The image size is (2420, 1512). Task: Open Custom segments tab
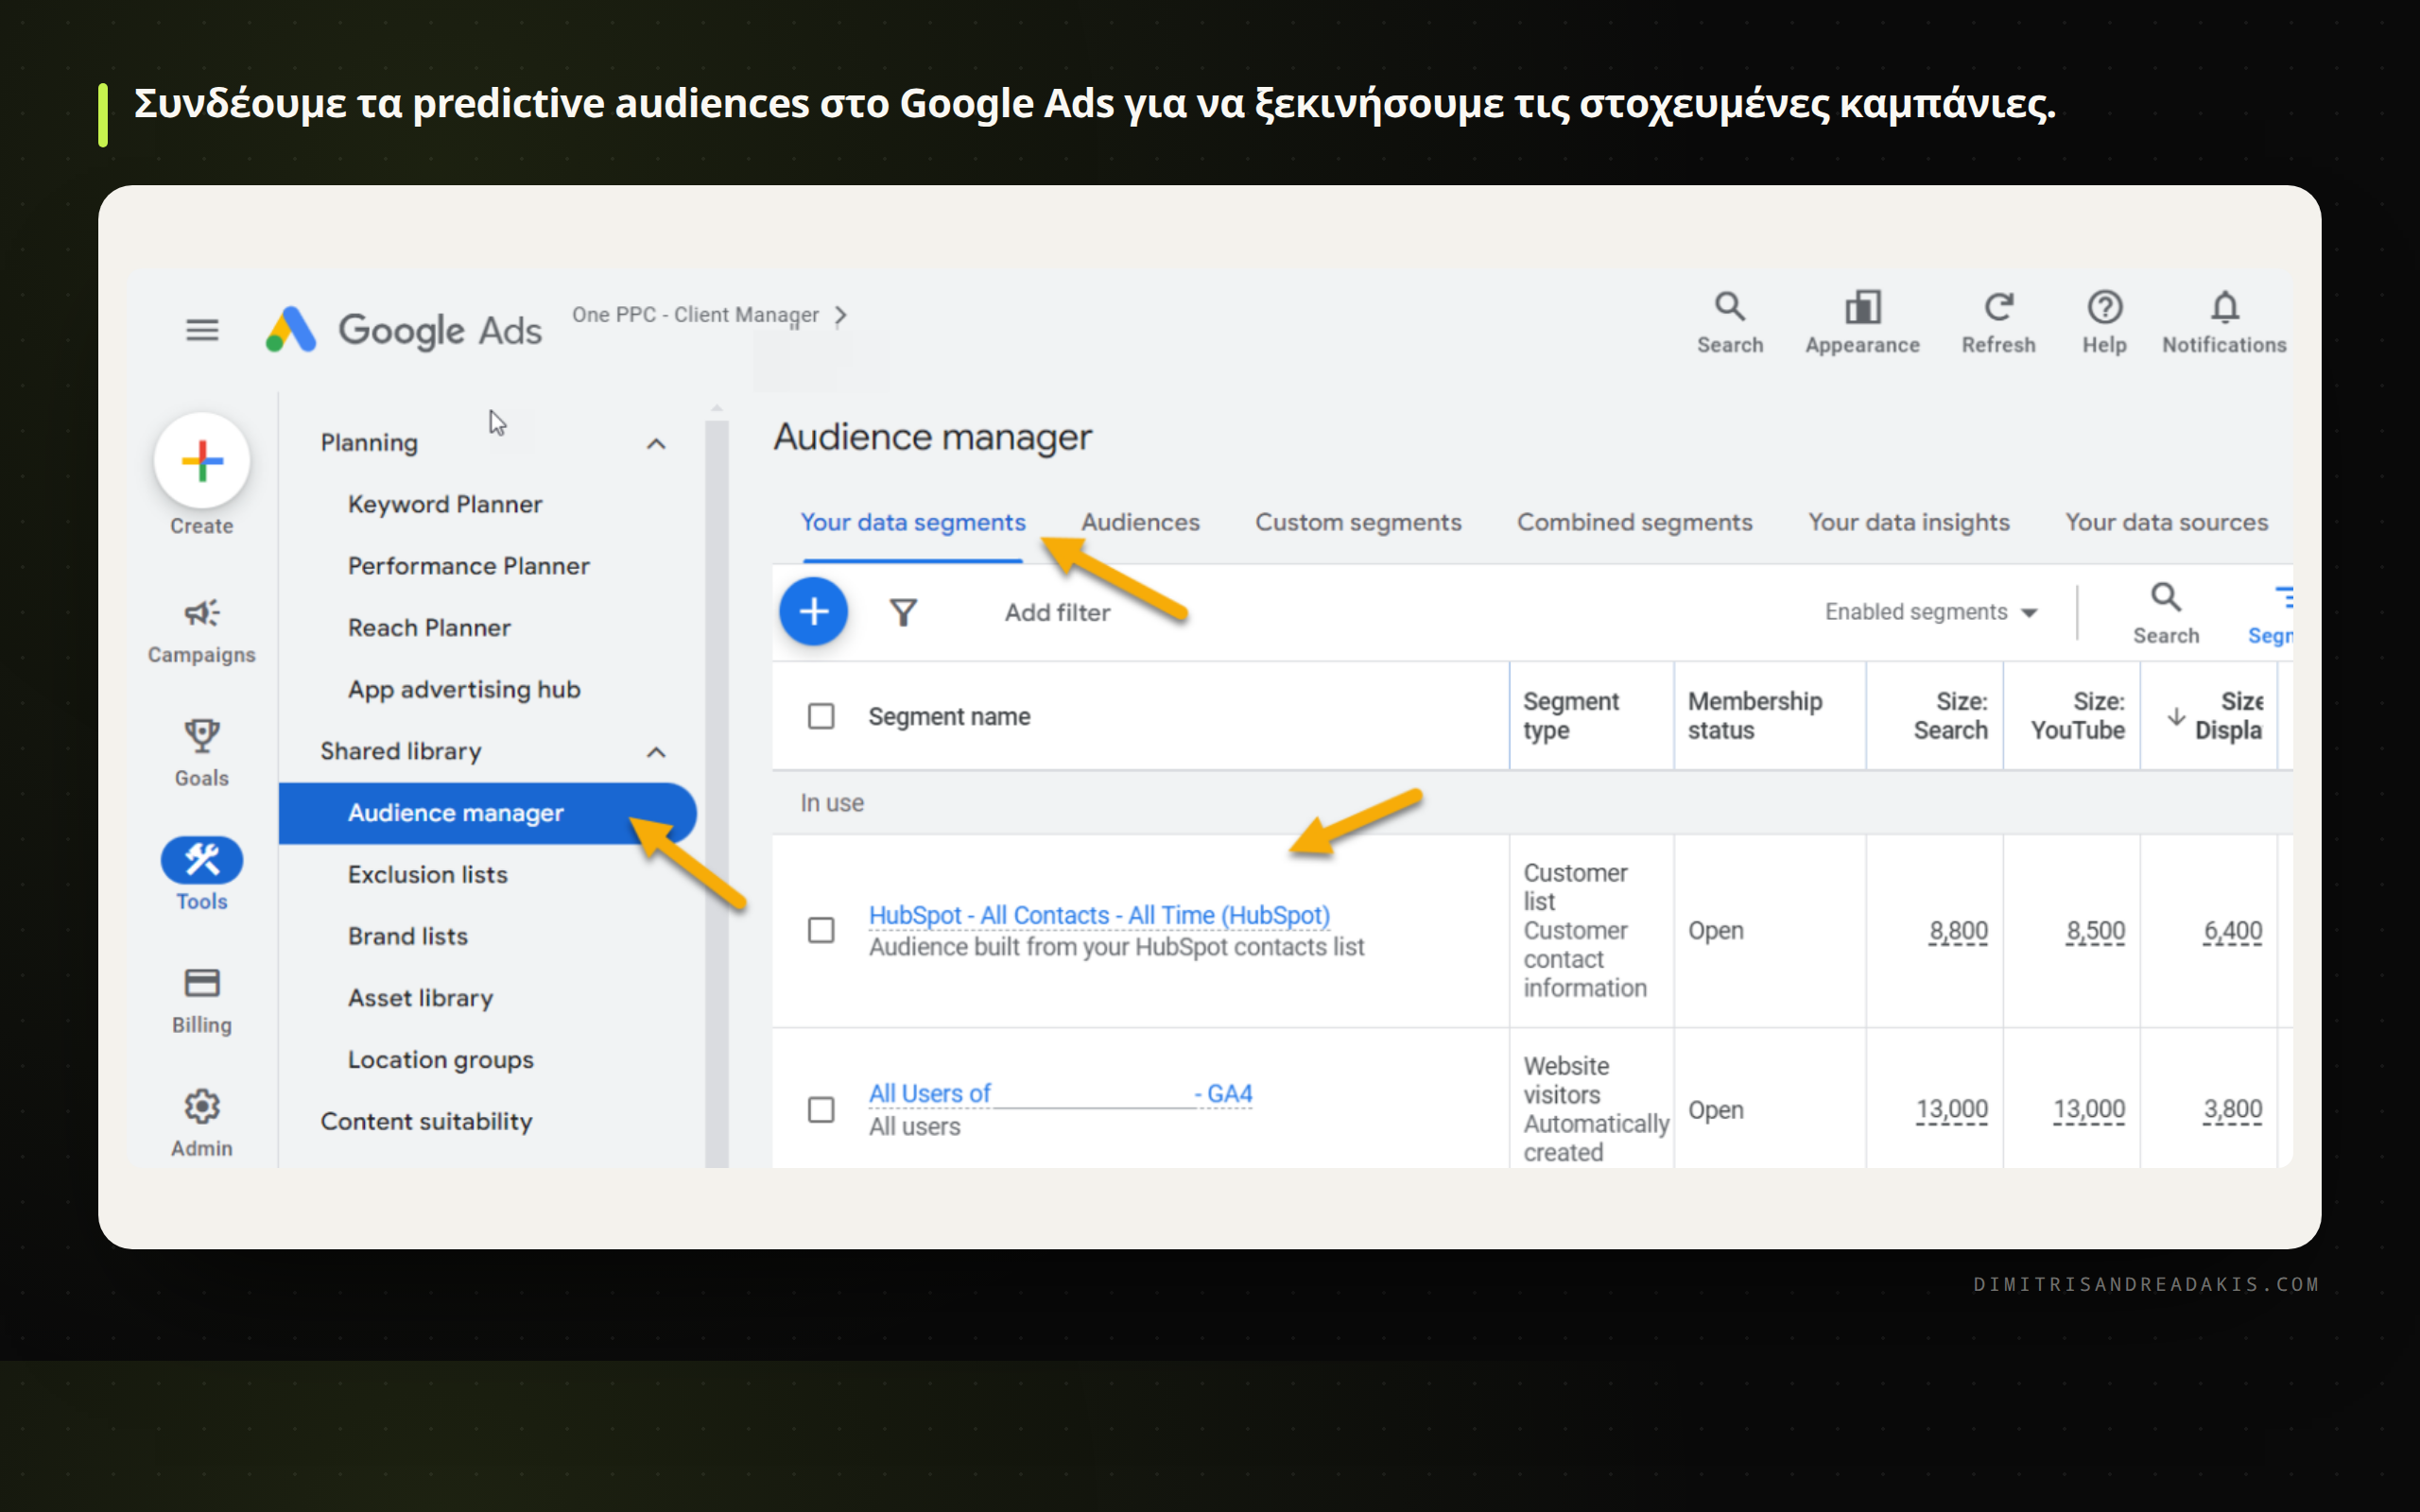tap(1358, 522)
